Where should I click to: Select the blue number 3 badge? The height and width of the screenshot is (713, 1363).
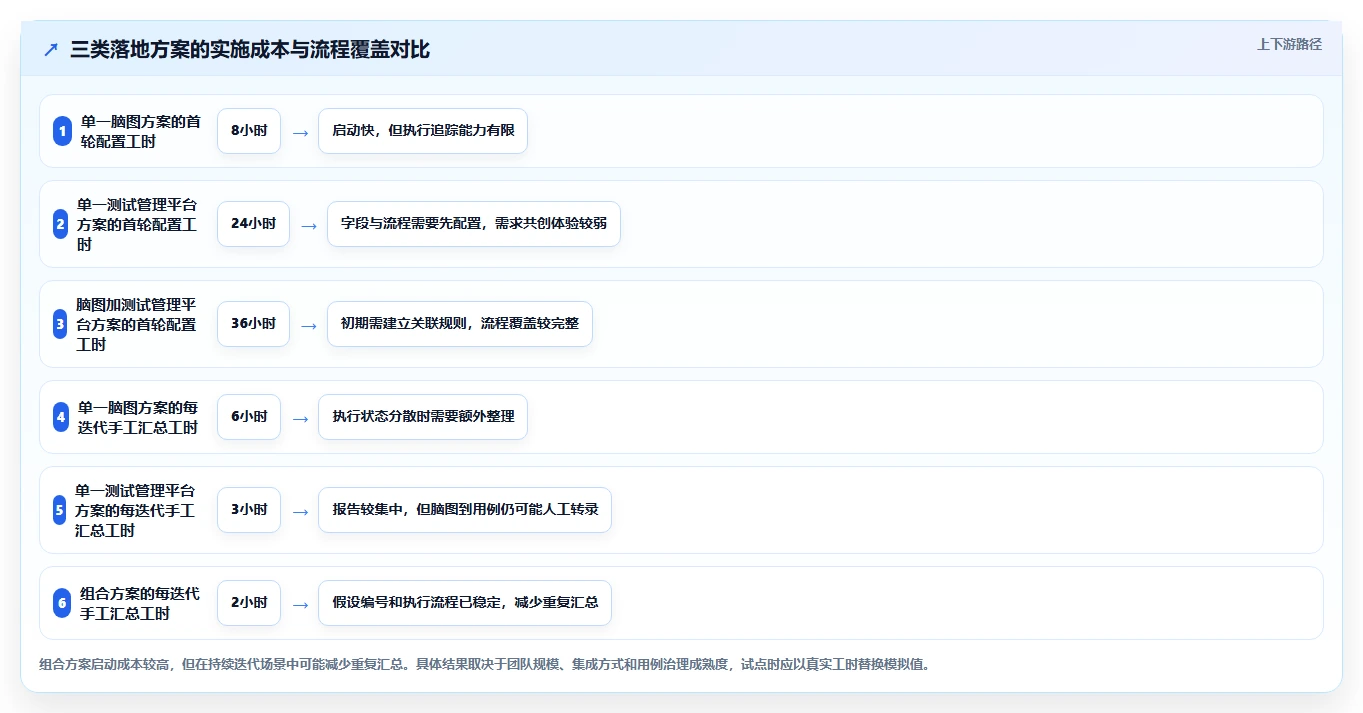60,324
